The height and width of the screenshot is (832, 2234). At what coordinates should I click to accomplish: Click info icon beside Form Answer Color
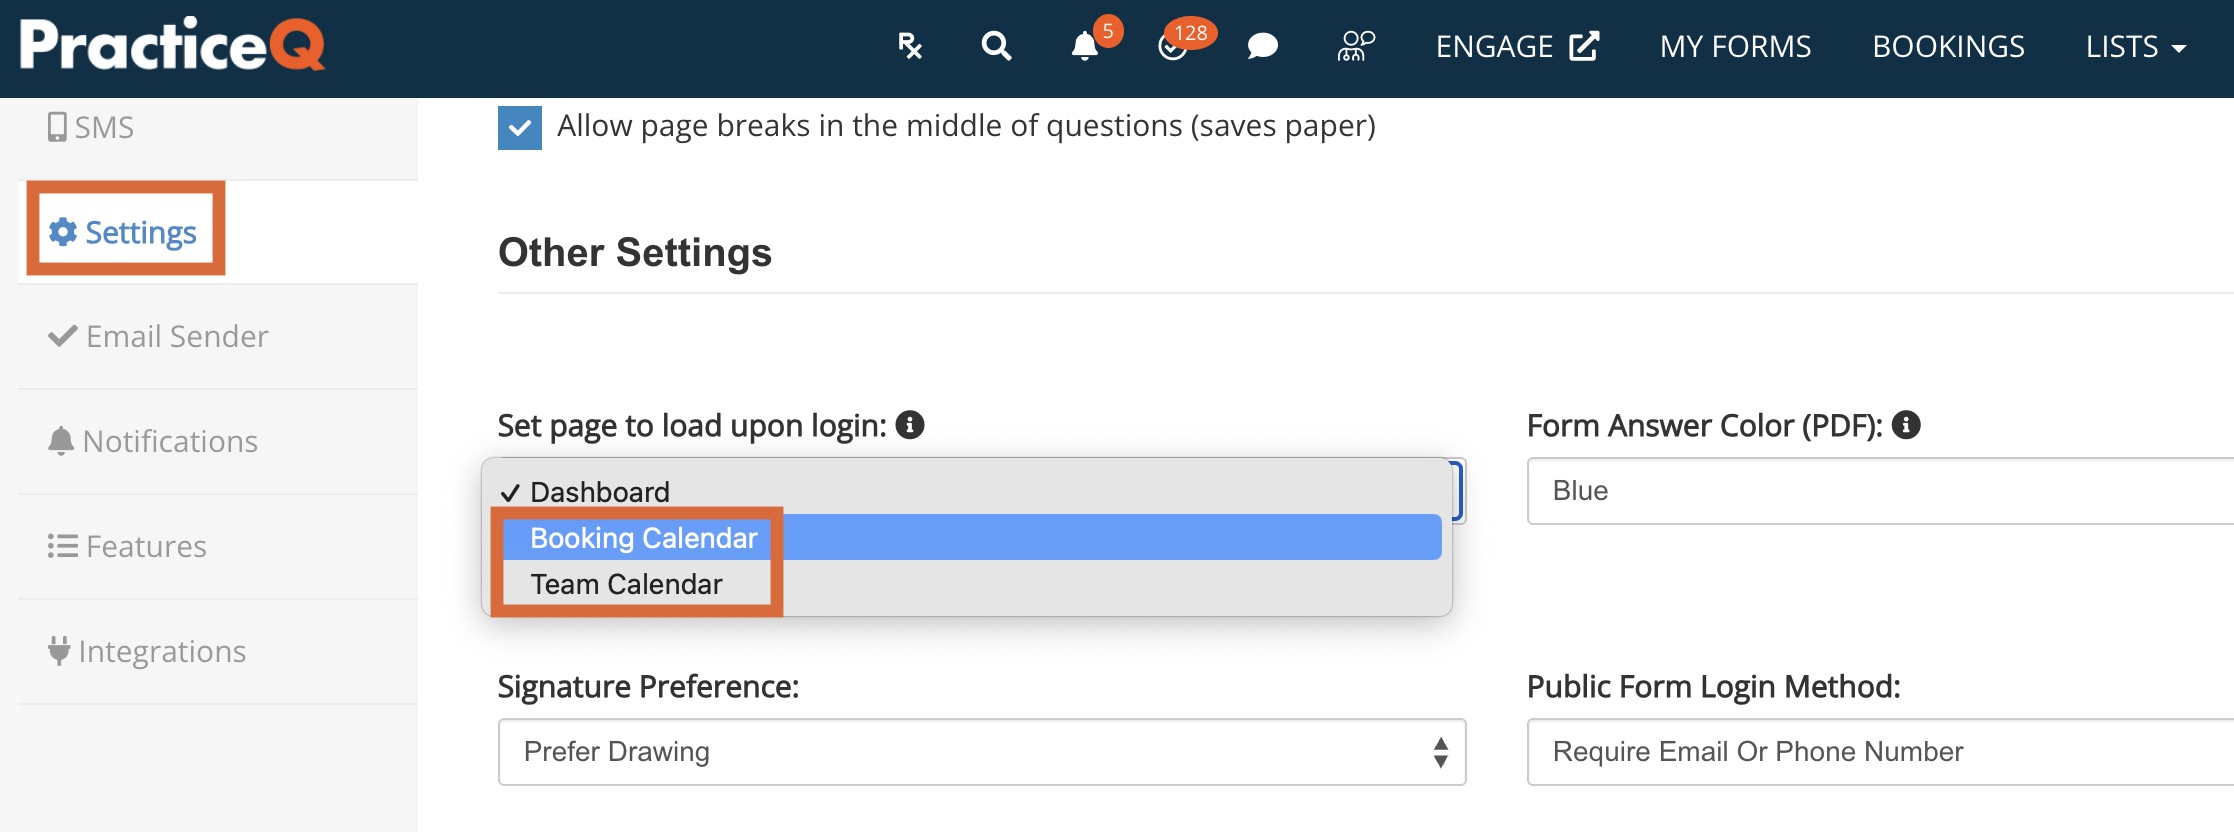coord(1906,425)
